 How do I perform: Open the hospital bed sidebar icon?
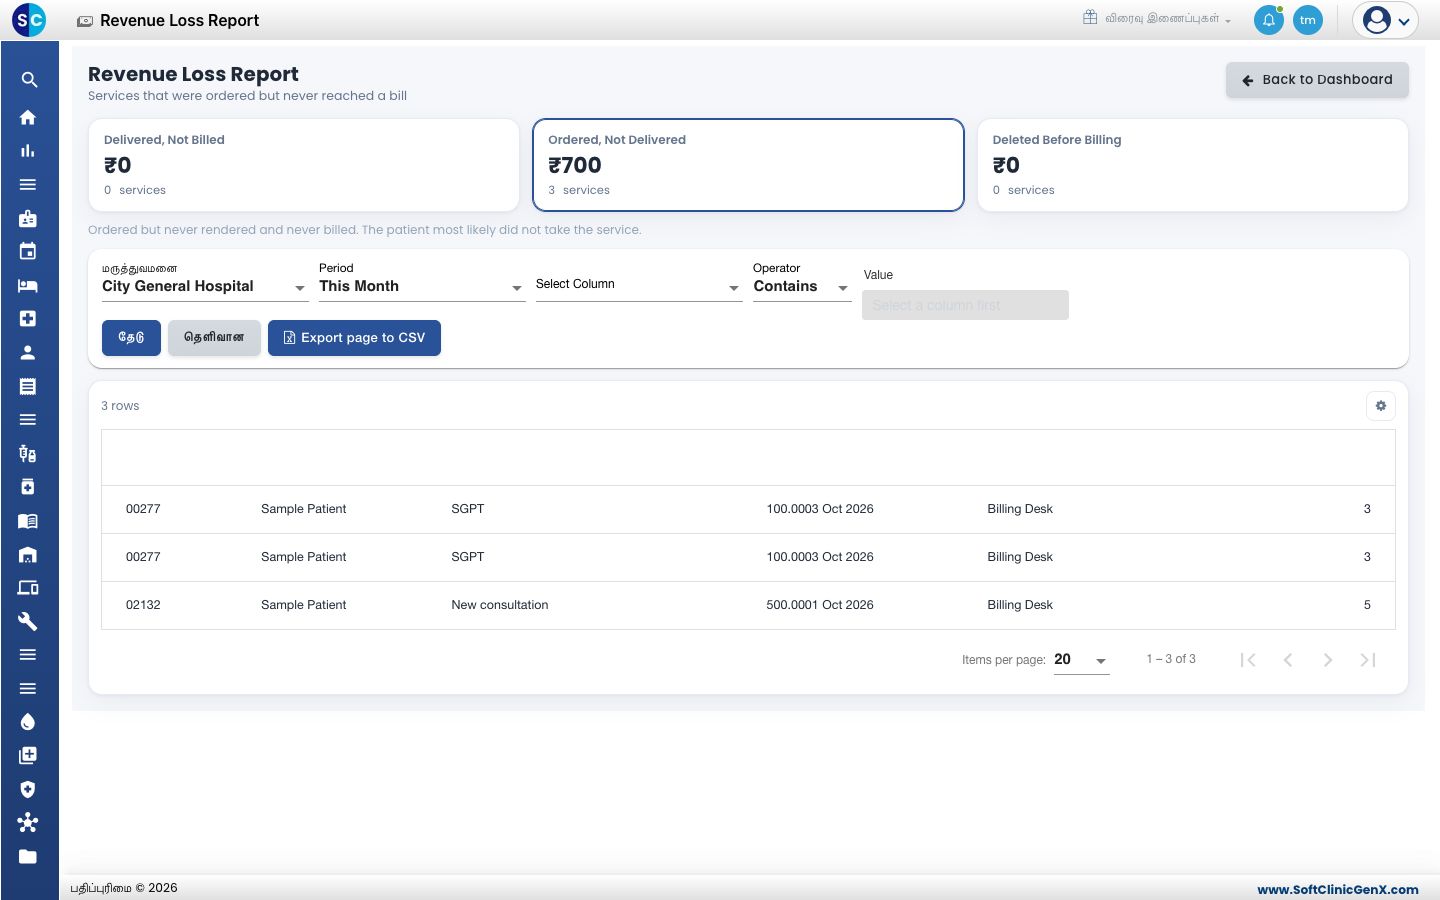[x=28, y=286]
